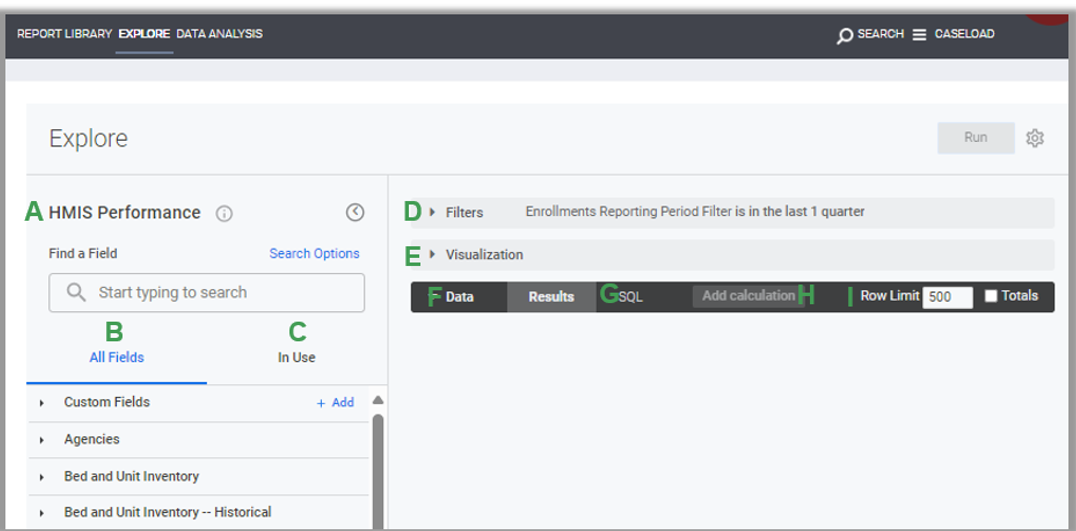Collapse the field picker with the arrow icon
This screenshot has height=531, width=1076.
point(355,213)
